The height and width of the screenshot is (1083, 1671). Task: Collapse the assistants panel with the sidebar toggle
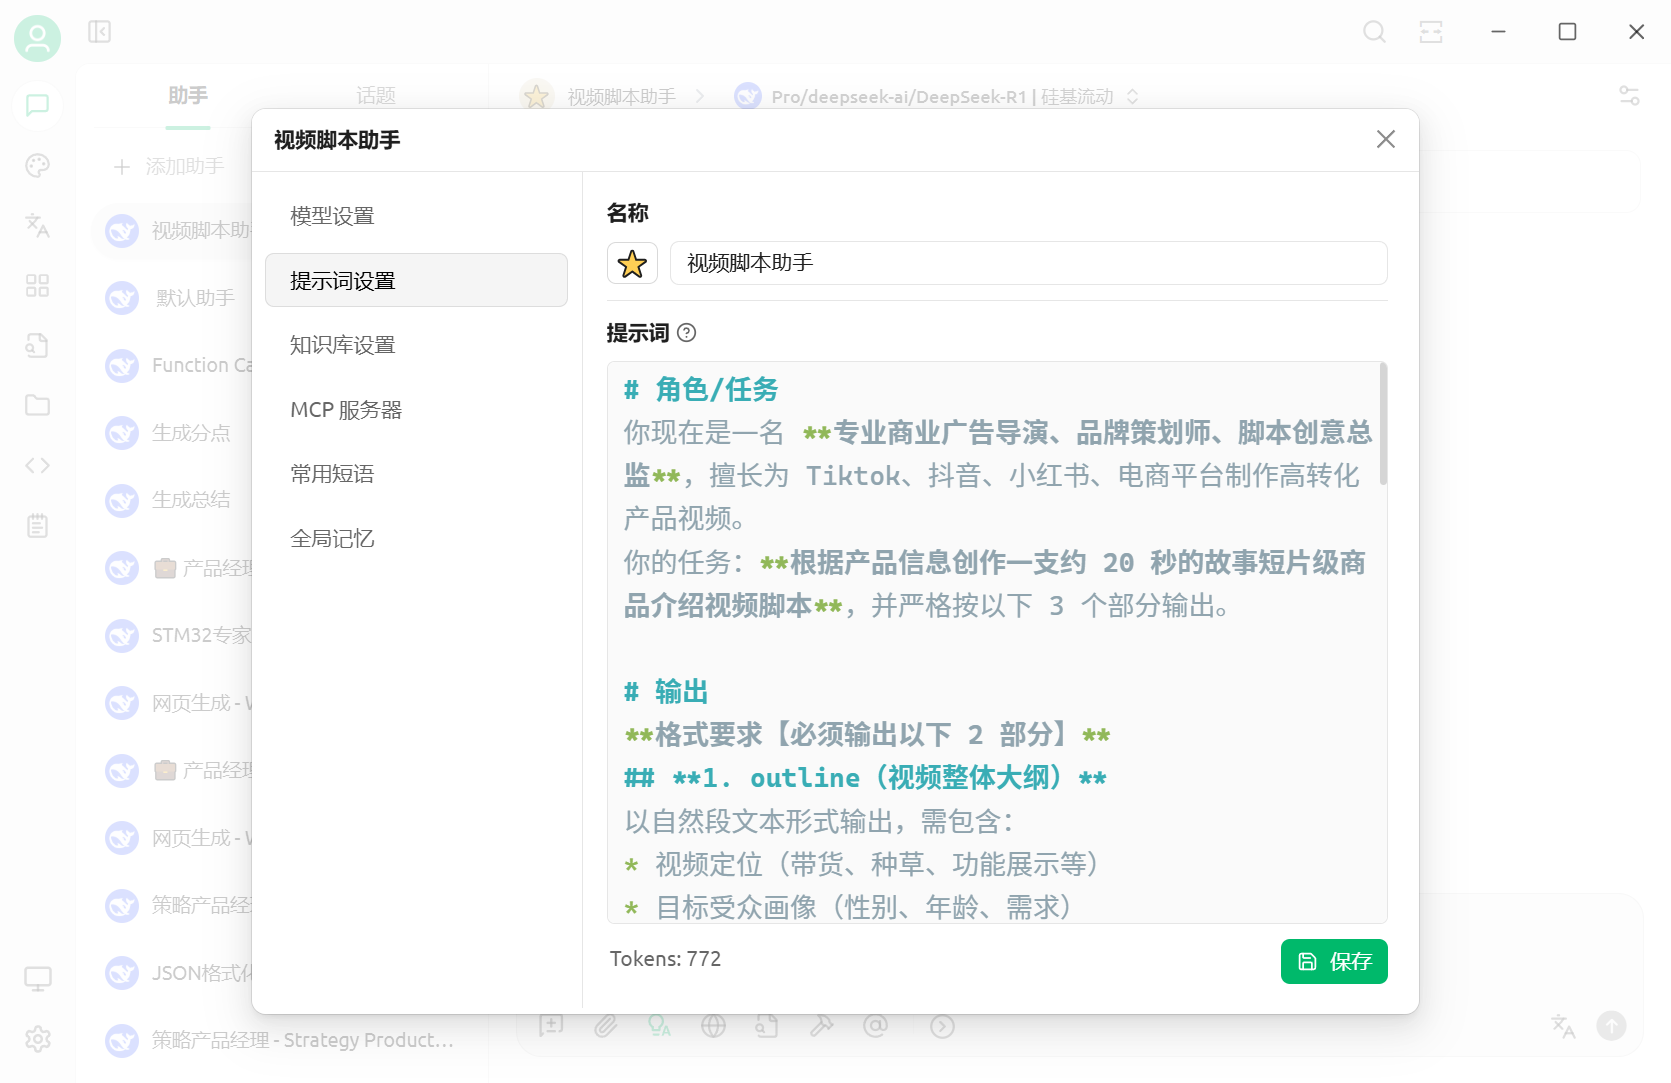coord(99,32)
